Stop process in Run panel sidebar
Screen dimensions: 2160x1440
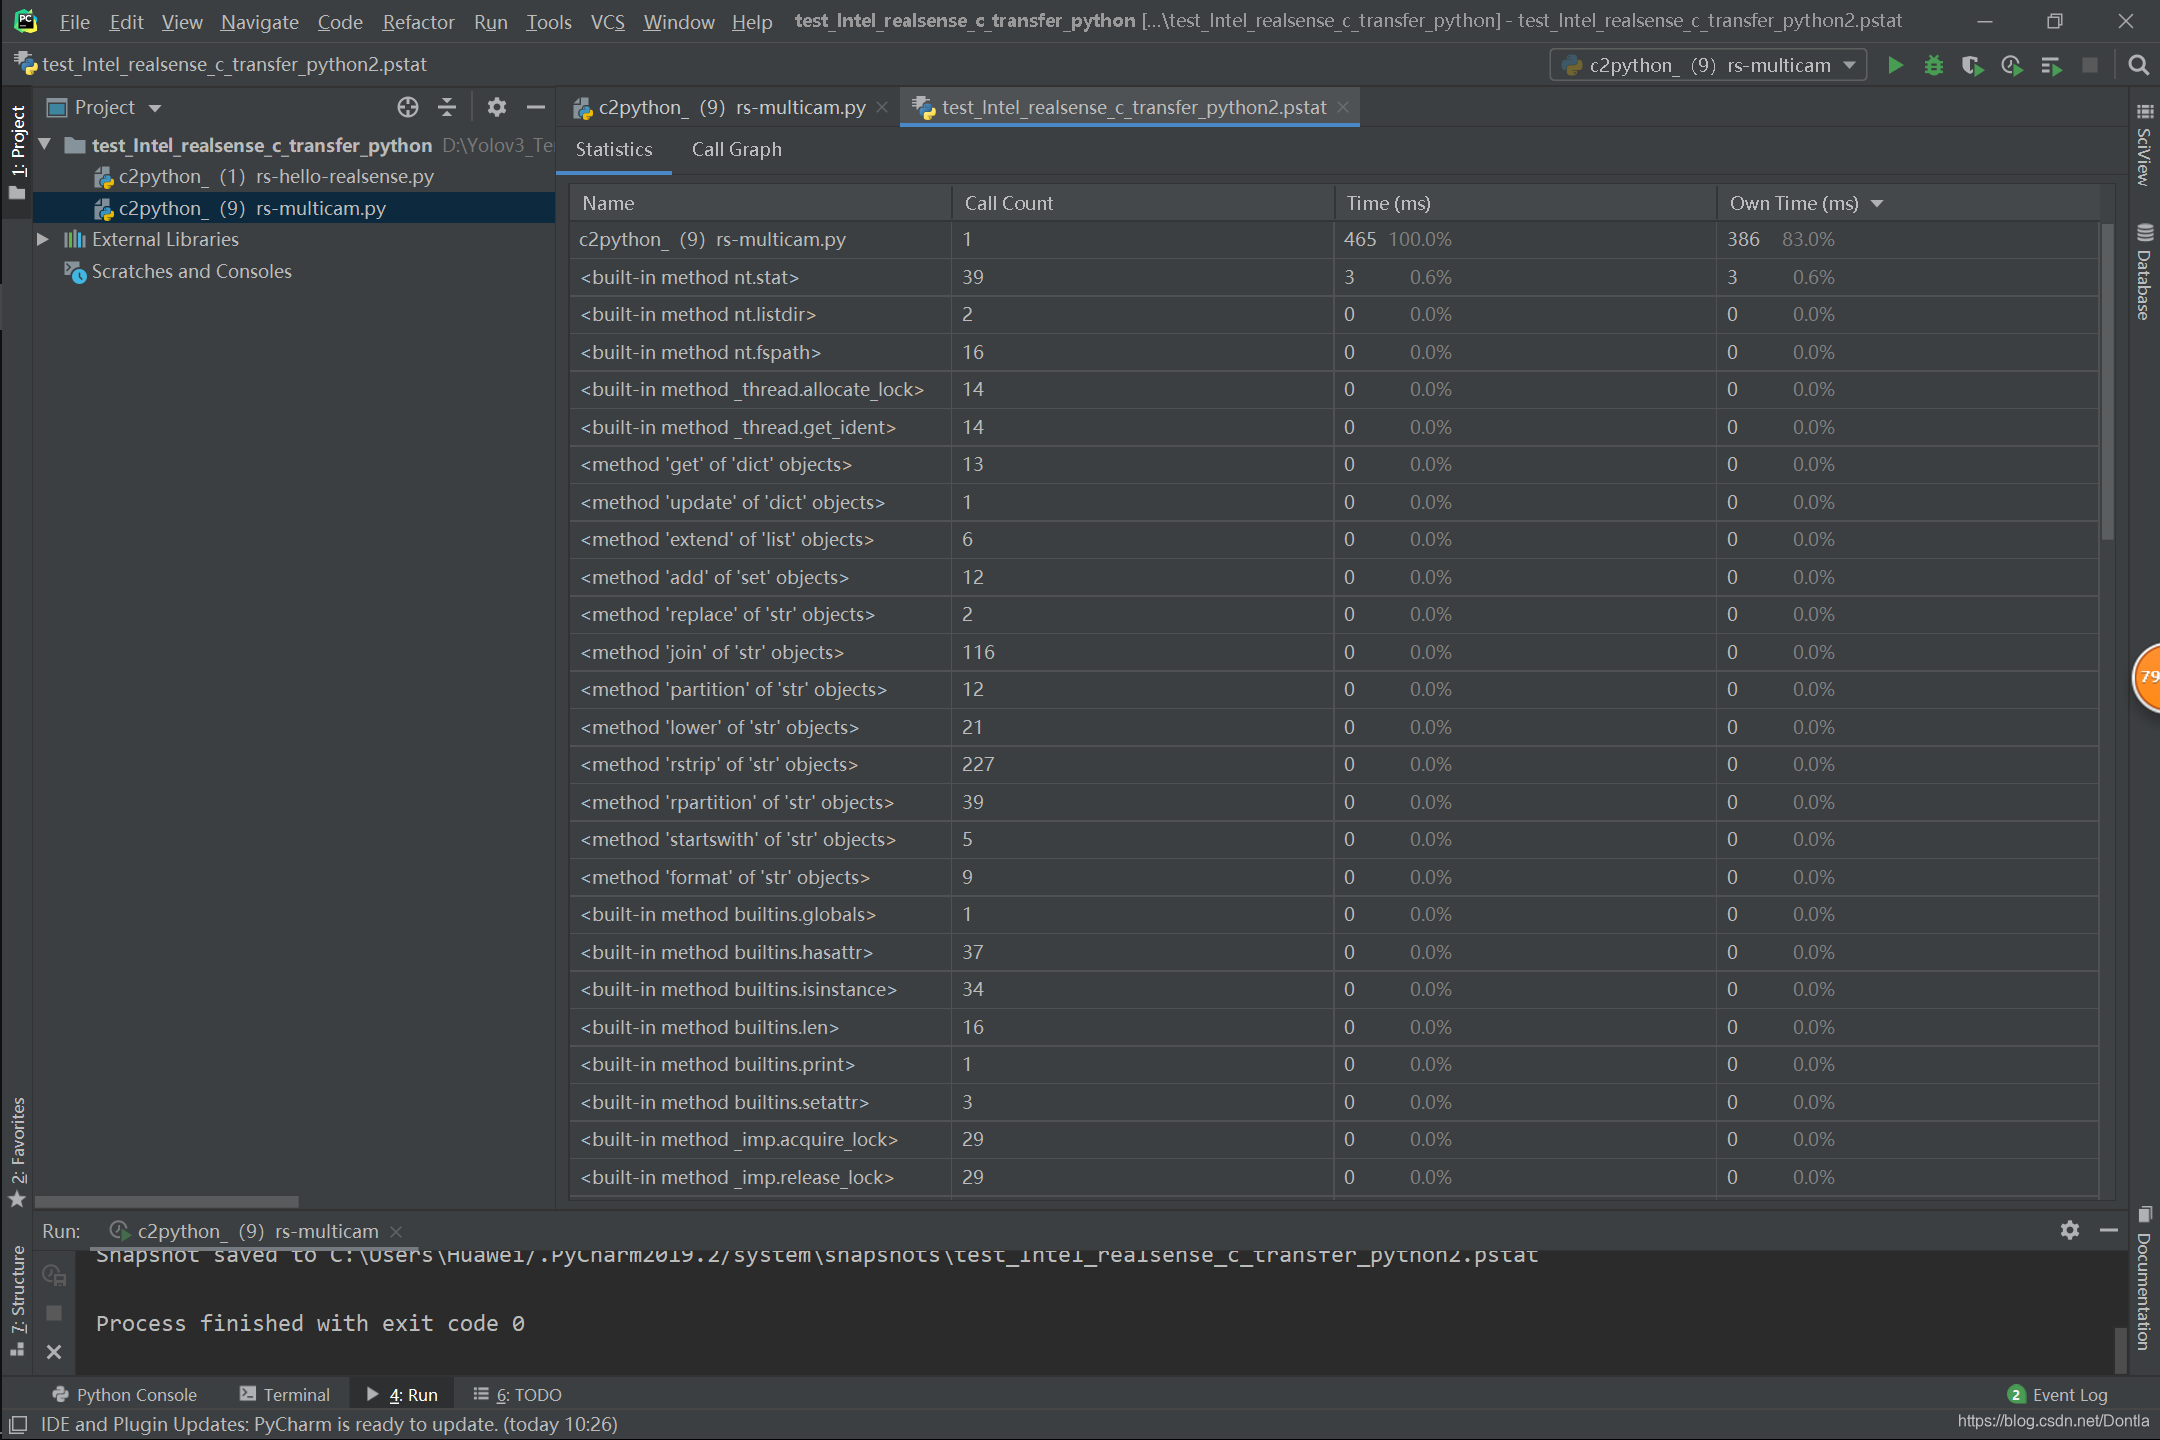[54, 1313]
